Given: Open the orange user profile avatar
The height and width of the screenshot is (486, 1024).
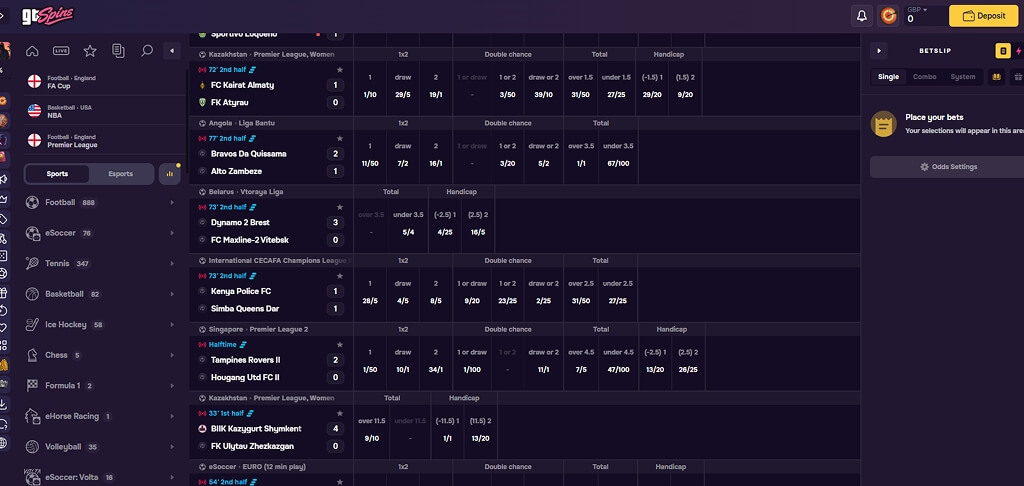Looking at the screenshot, I should pos(888,16).
